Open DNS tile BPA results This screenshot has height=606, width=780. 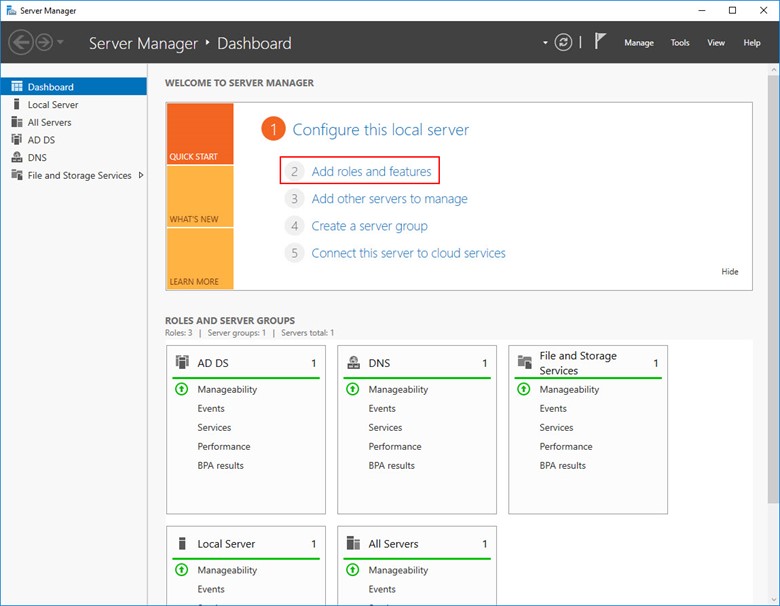(391, 466)
